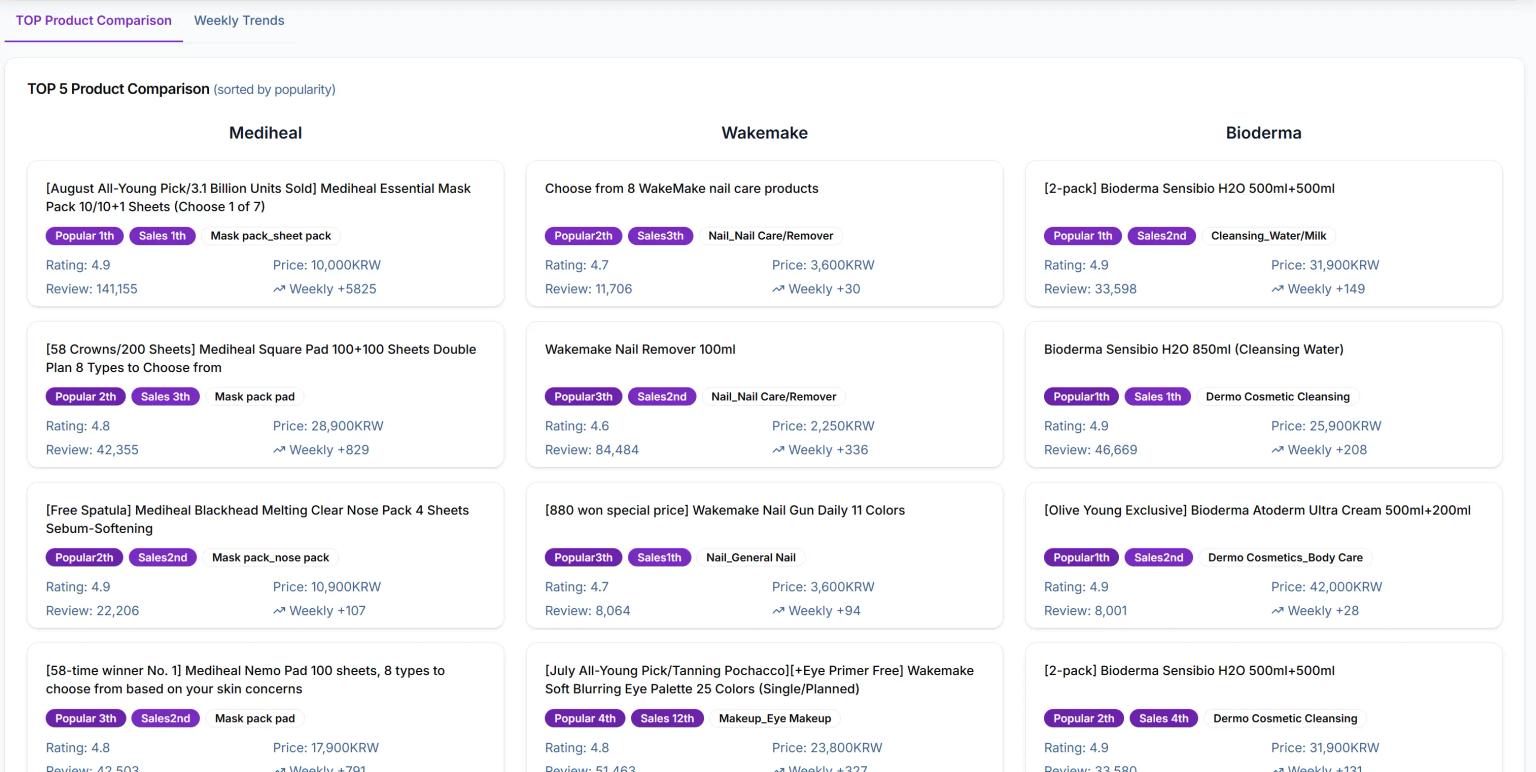Click the Price: 25,900KRW value
Image resolution: width=1536 pixels, height=772 pixels.
[x=1326, y=426]
